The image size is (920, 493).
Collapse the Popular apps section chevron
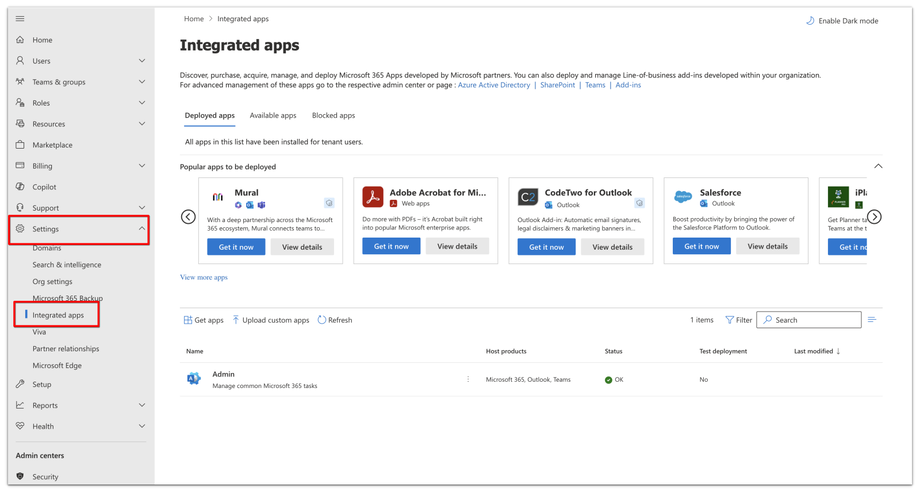click(x=878, y=166)
